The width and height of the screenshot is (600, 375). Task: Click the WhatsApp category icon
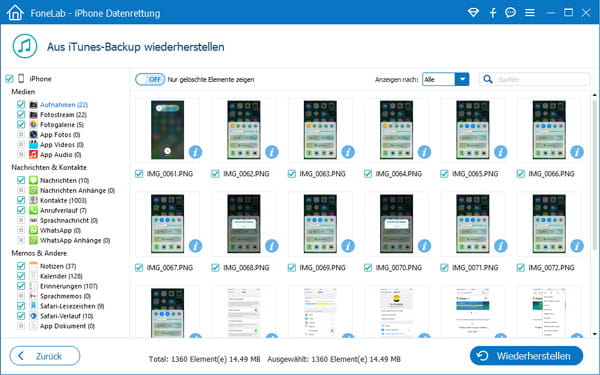coord(33,230)
